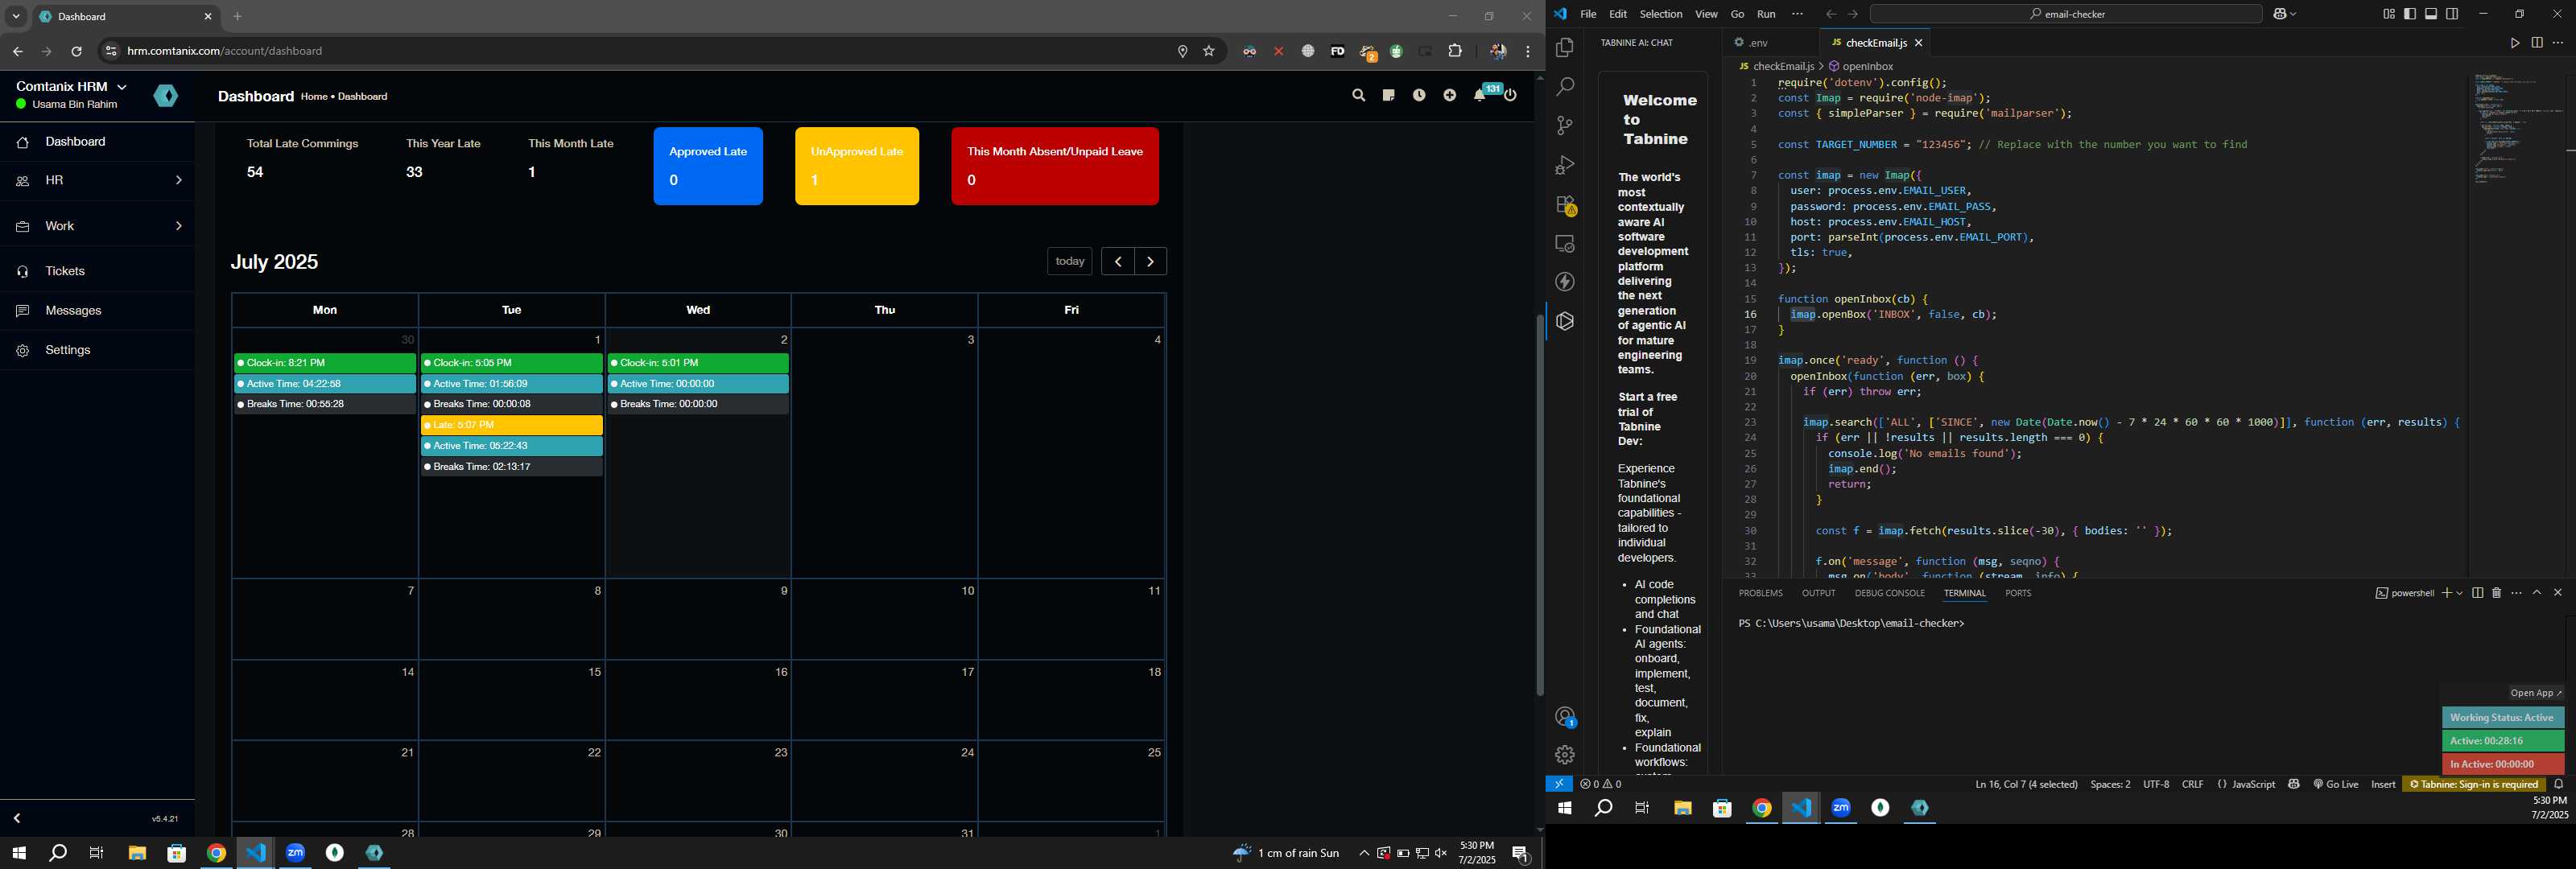Switch to the .env editor tab
2576x869 pixels.
coord(1760,43)
